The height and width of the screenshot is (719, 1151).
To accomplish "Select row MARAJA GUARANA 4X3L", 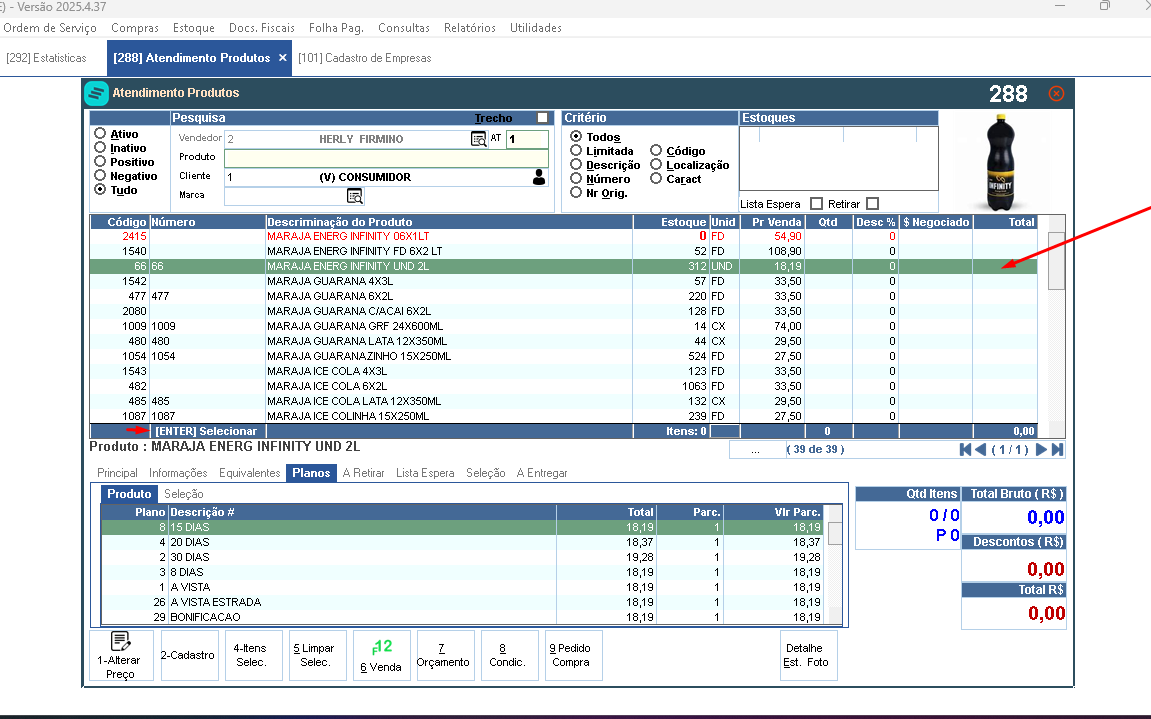I will pyautogui.click(x=564, y=281).
